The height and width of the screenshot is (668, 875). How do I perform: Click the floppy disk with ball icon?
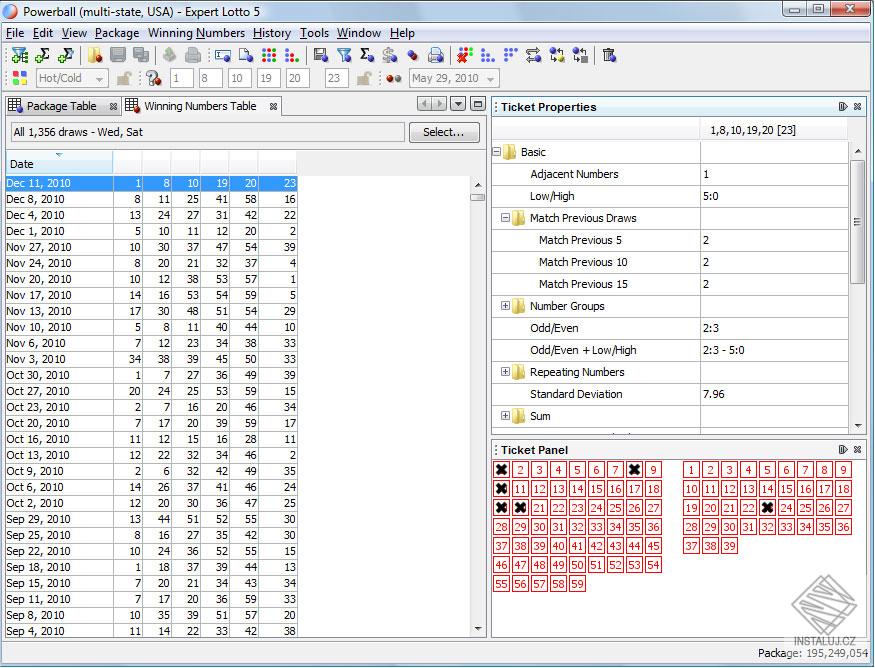pos(321,55)
